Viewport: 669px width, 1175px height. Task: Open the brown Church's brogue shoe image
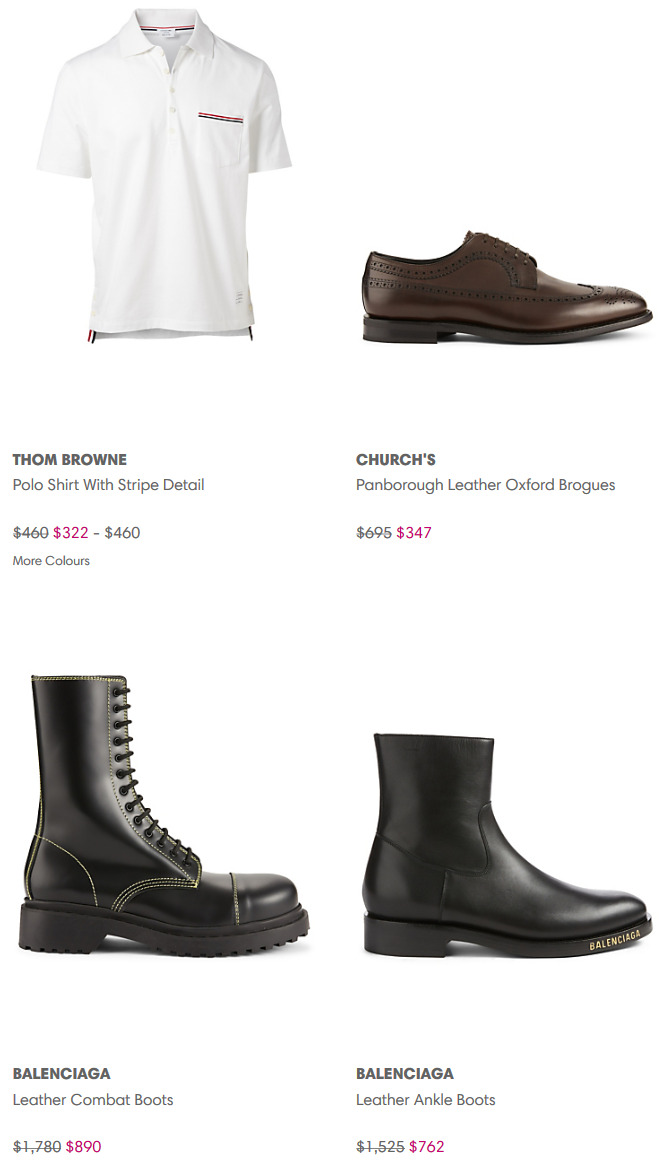point(507,289)
